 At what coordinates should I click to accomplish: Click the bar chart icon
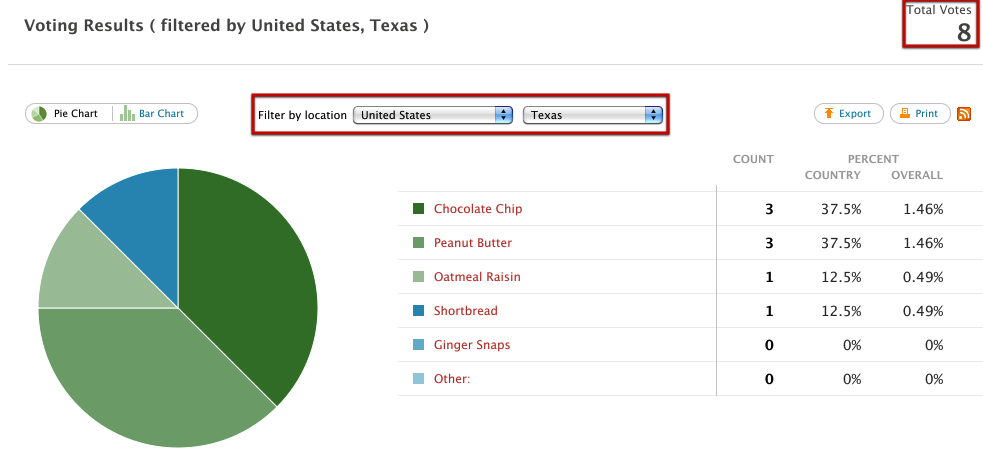[127, 114]
